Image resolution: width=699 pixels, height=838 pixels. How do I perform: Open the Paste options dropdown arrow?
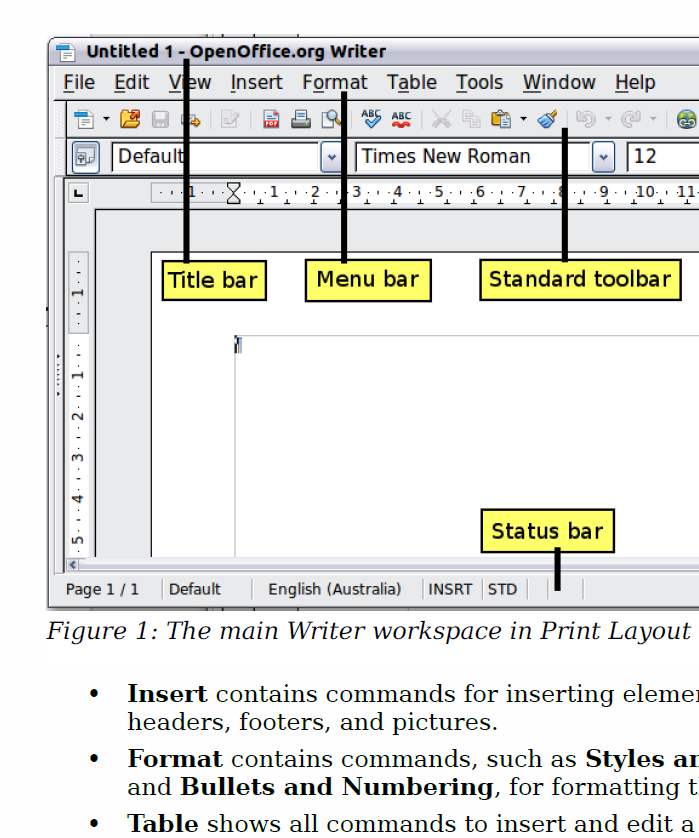click(x=523, y=119)
